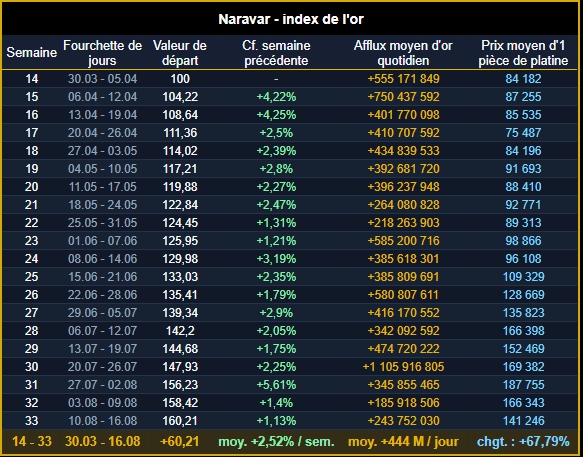The height and width of the screenshot is (457, 583).
Task: Click the Prix moyen d'1 pièce de platine header
Action: tap(523, 53)
